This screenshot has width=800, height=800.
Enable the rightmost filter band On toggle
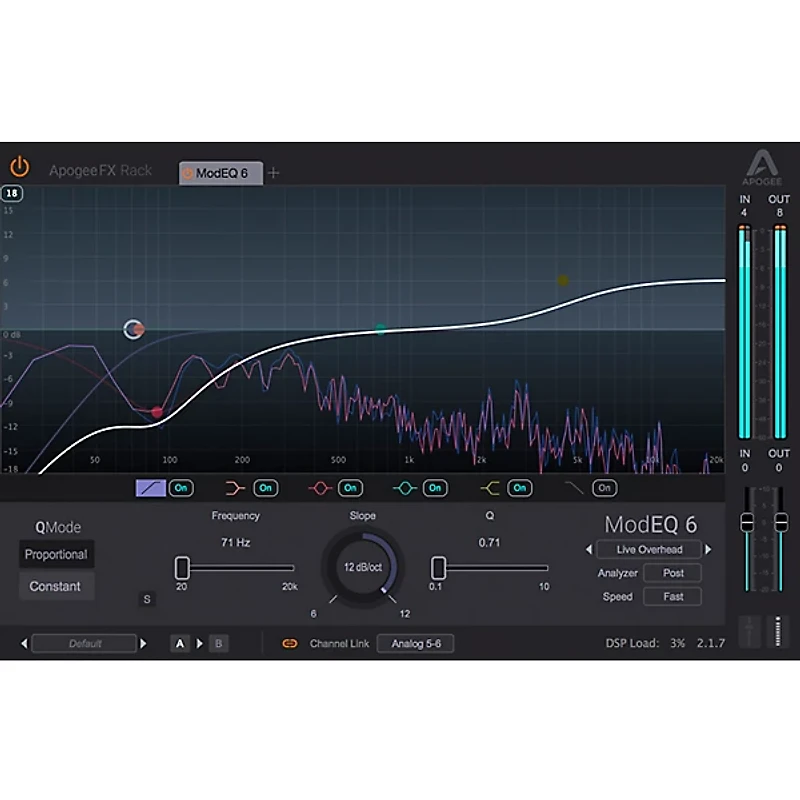point(603,487)
